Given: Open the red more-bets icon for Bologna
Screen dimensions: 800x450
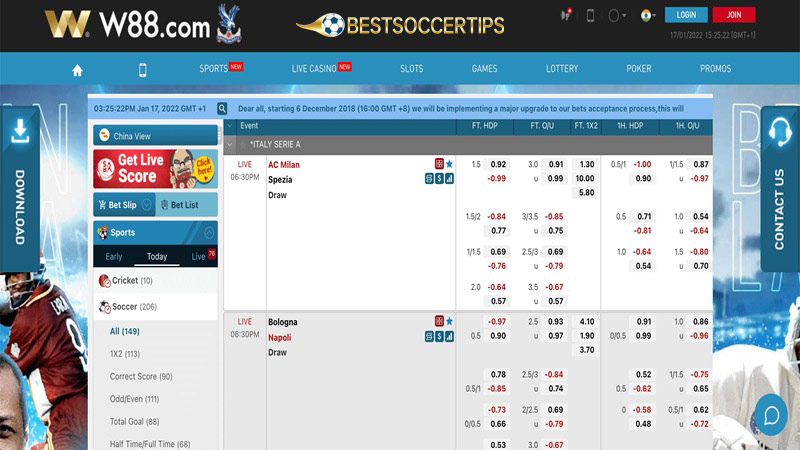Looking at the screenshot, I should (439, 321).
